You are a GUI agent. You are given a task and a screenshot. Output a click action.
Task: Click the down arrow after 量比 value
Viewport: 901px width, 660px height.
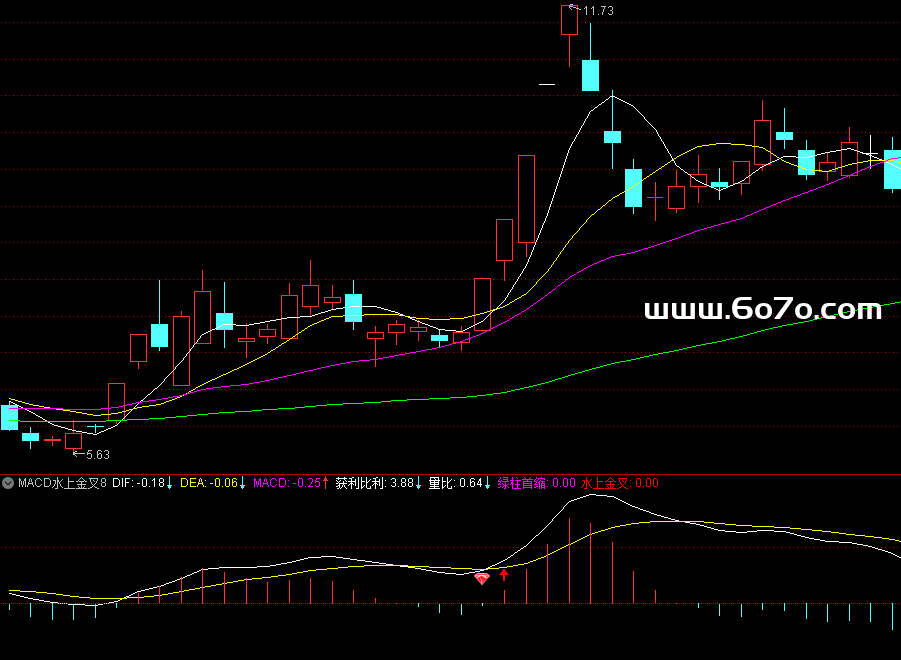487,483
